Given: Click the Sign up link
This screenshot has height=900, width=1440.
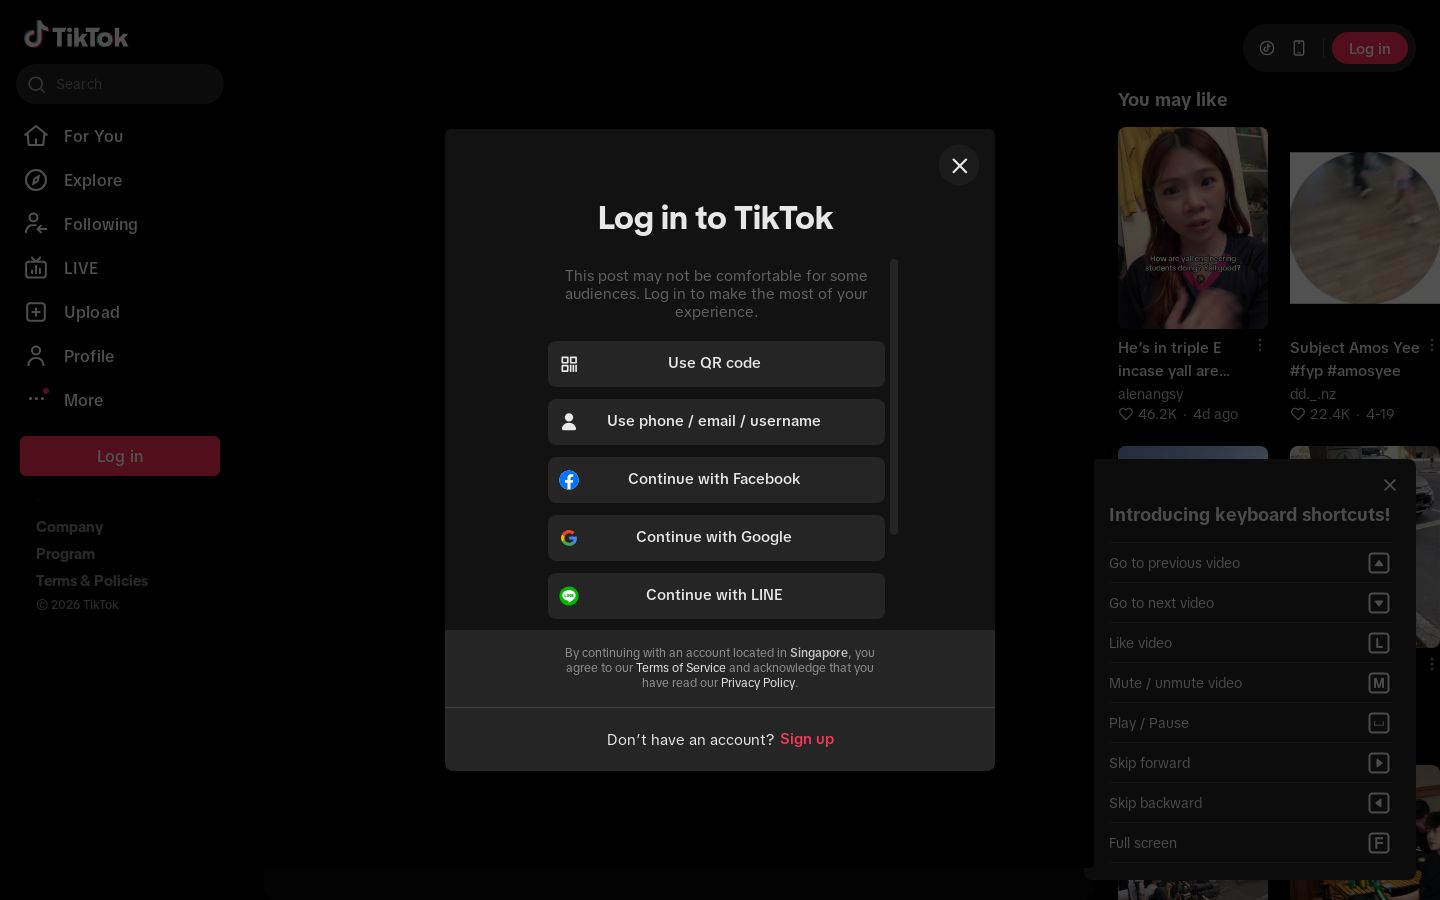Looking at the screenshot, I should [807, 739].
